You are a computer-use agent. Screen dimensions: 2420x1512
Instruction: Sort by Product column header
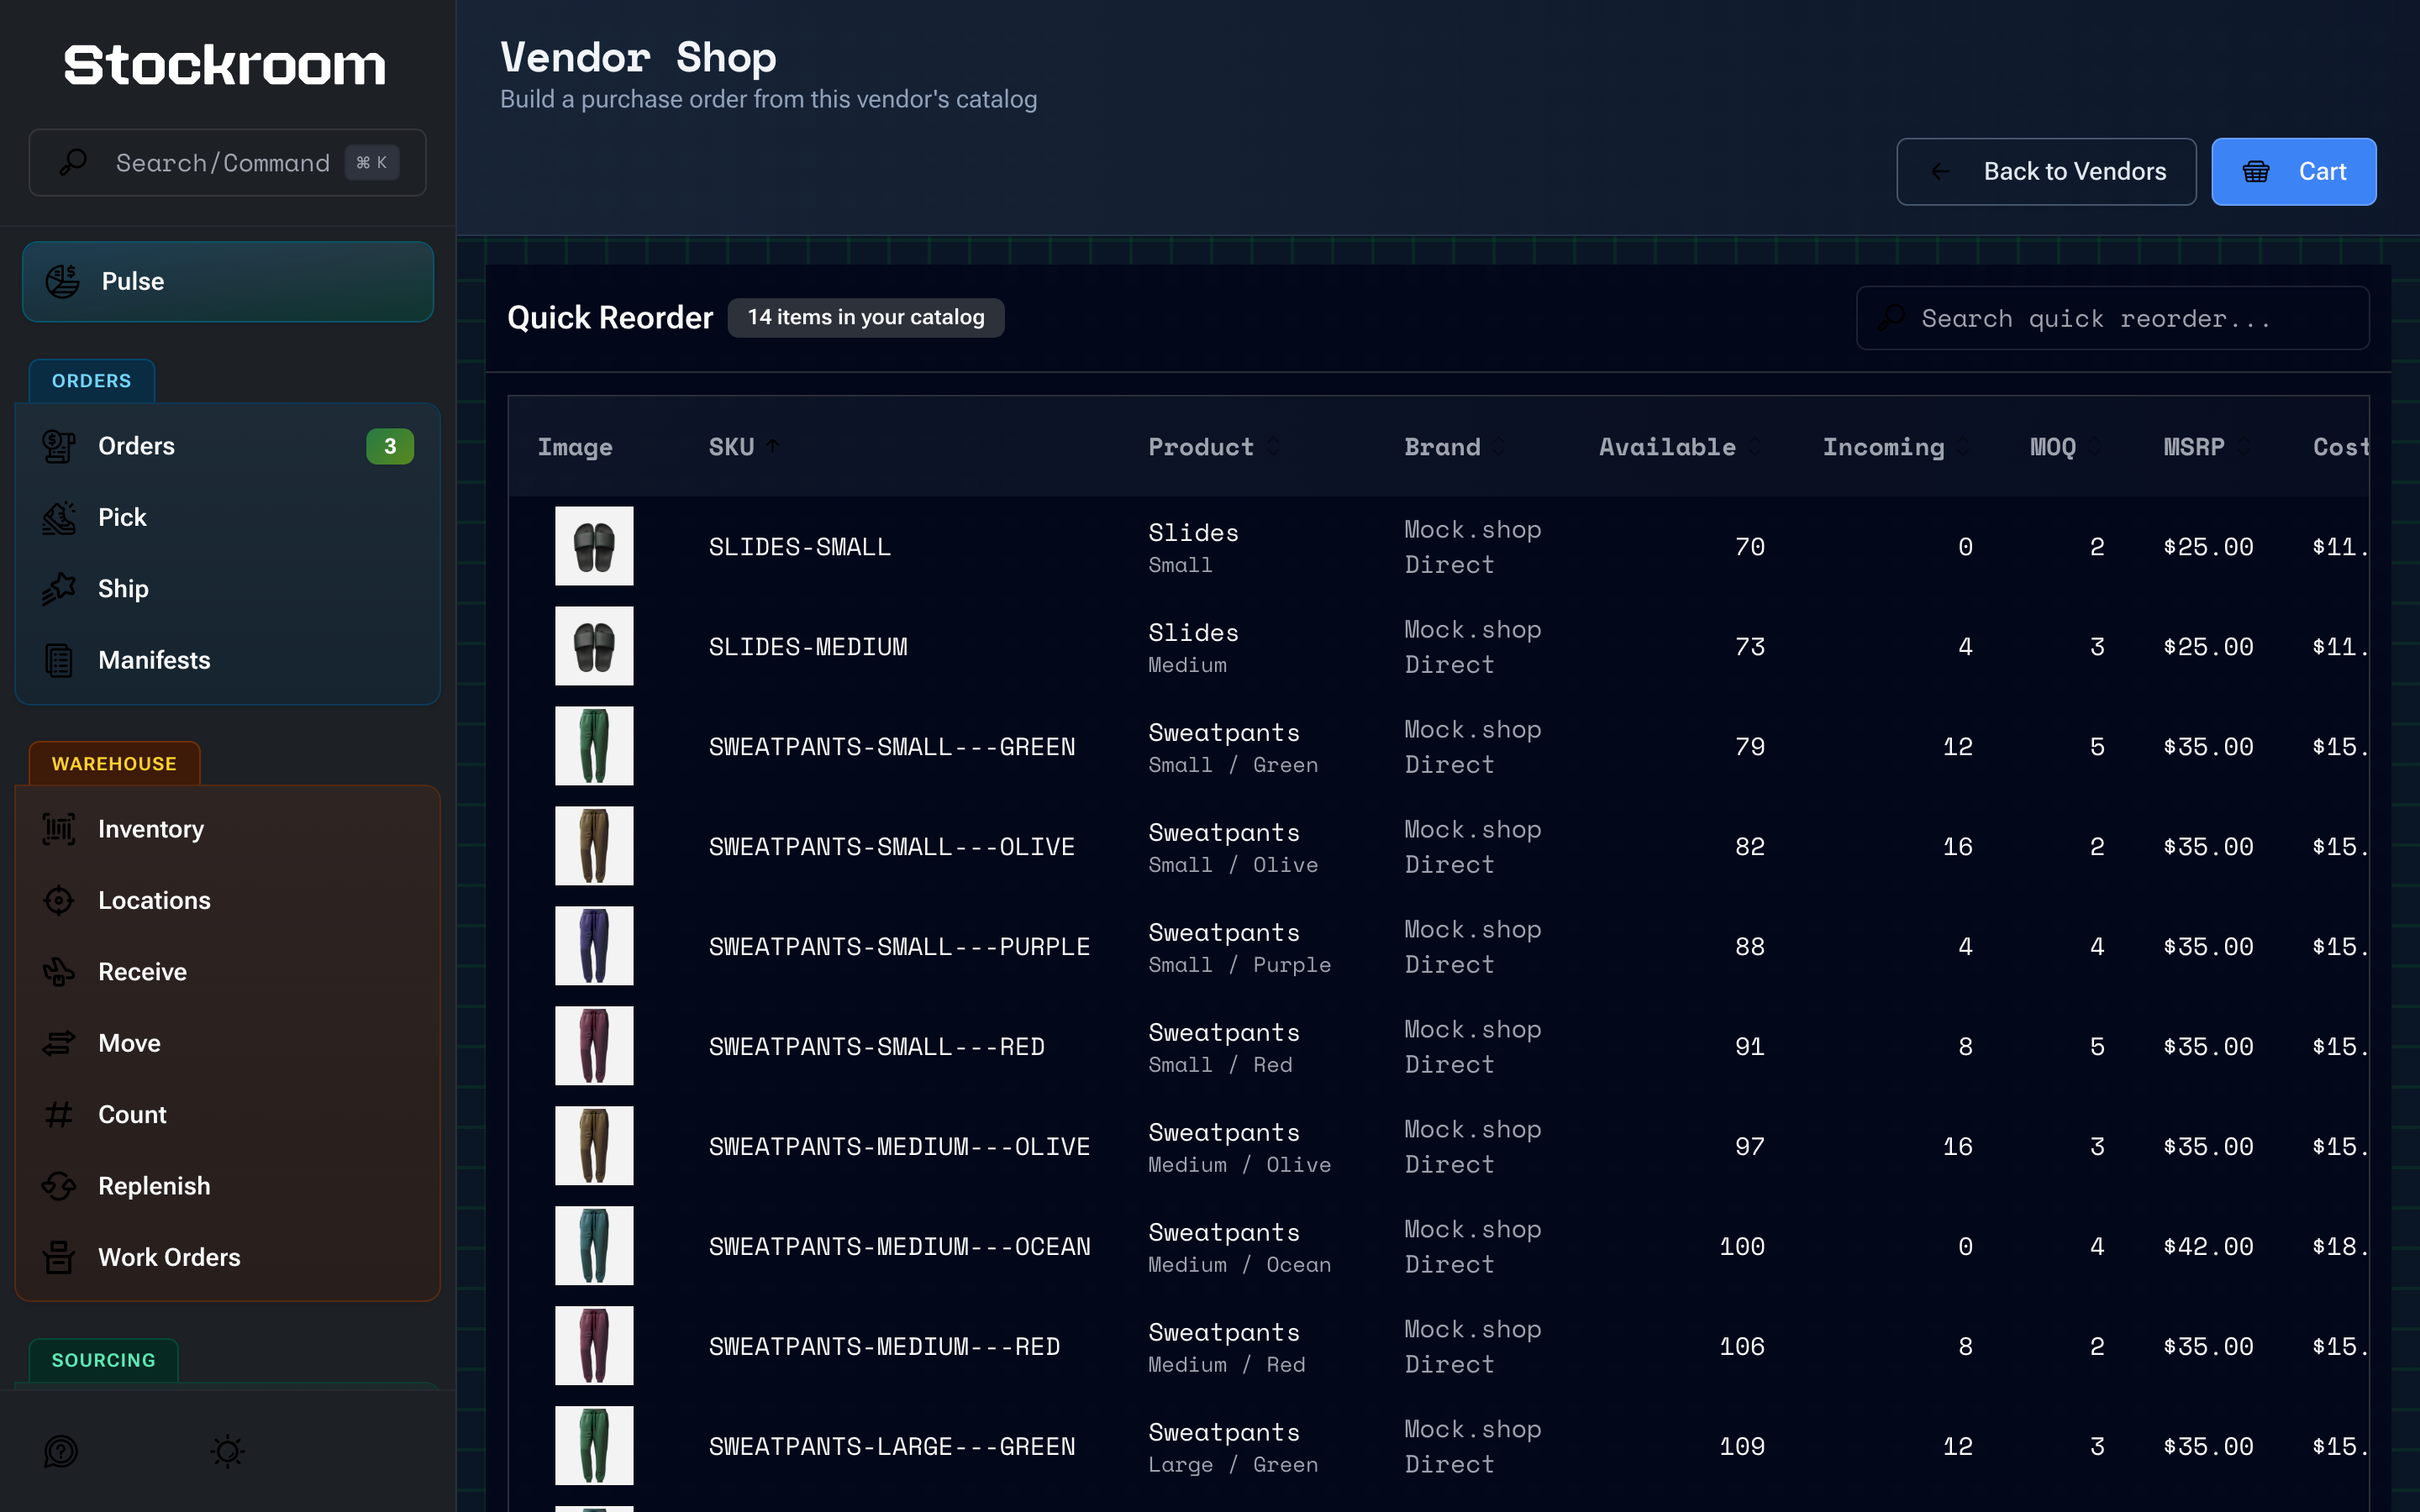[x=1213, y=447]
